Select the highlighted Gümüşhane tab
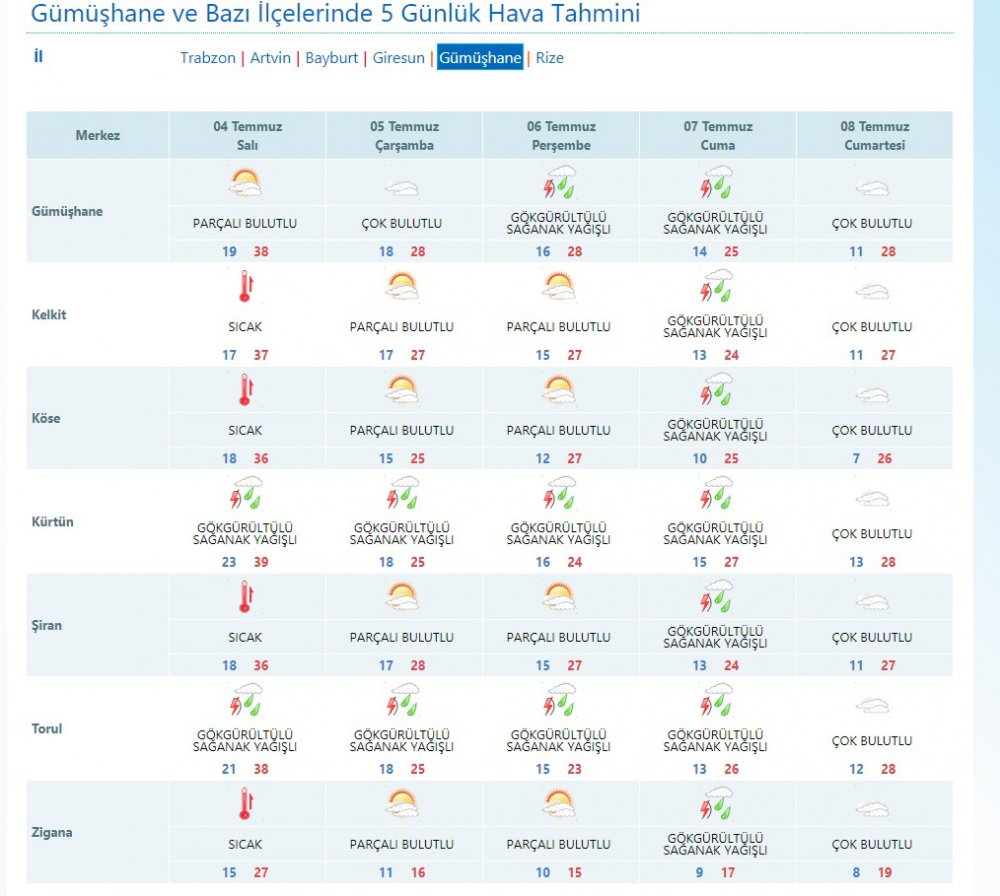Image resolution: width=1000 pixels, height=896 pixels. [480, 58]
